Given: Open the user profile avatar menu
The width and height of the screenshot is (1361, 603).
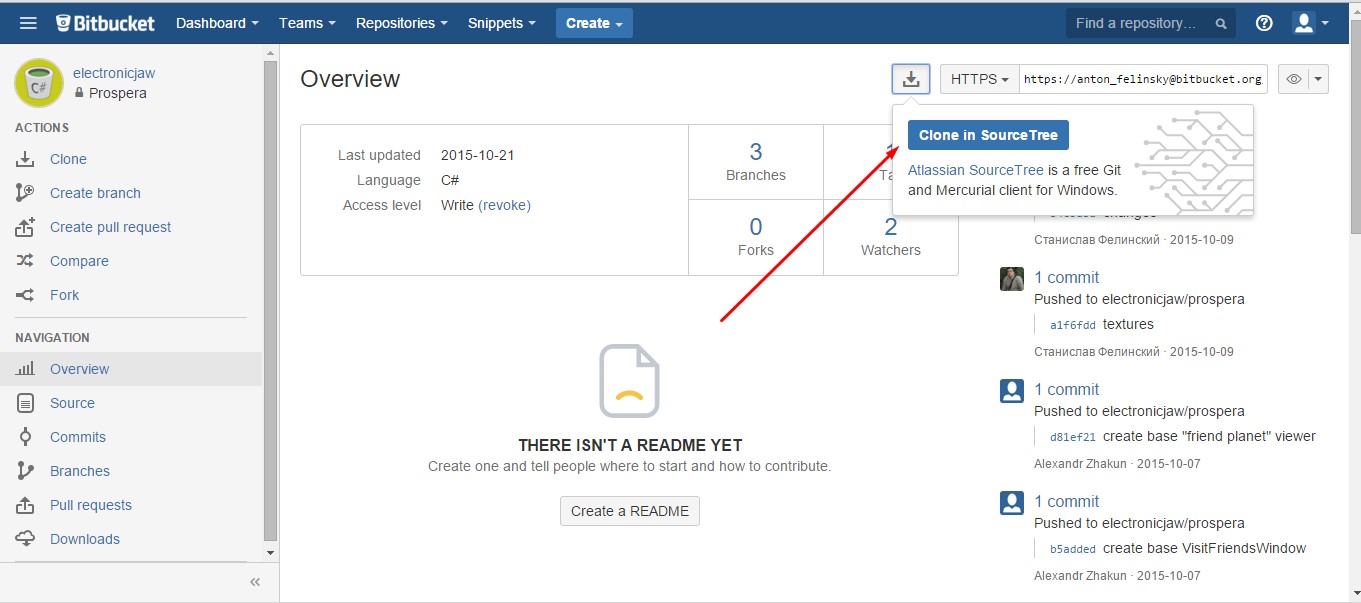Looking at the screenshot, I should point(1310,23).
